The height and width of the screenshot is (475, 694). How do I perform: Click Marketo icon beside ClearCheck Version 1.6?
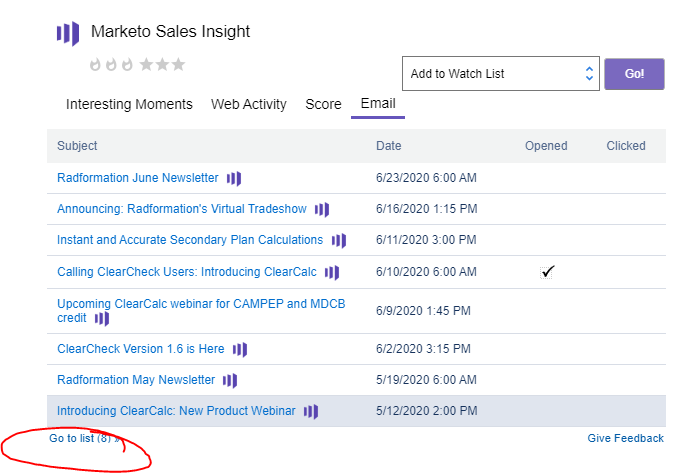click(240, 349)
